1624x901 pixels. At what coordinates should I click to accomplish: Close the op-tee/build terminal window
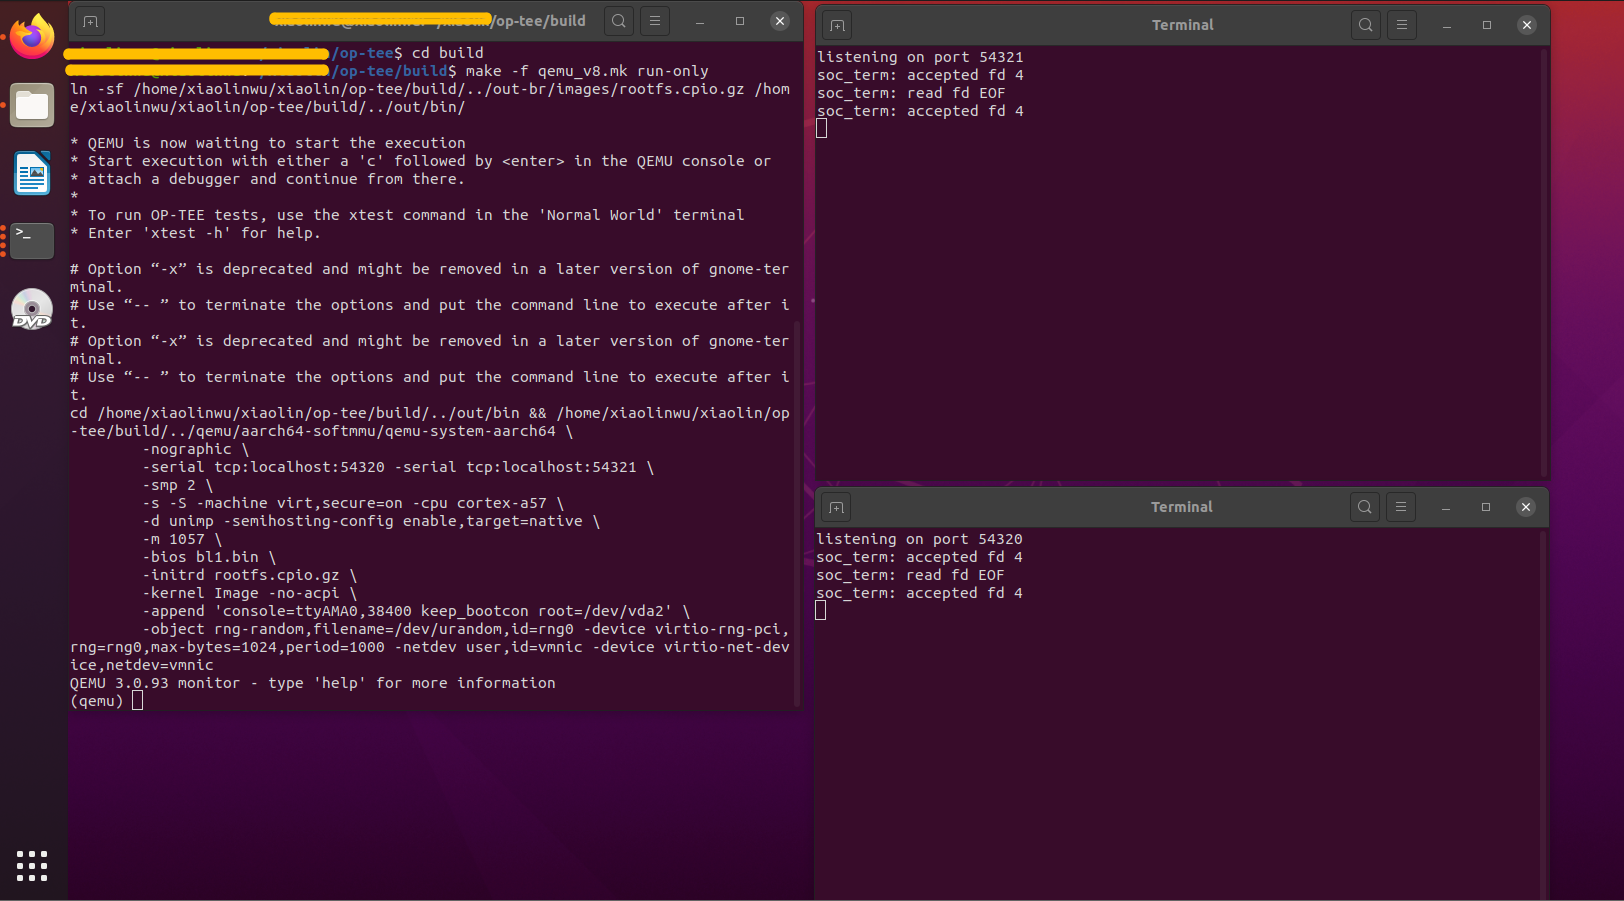(x=780, y=21)
